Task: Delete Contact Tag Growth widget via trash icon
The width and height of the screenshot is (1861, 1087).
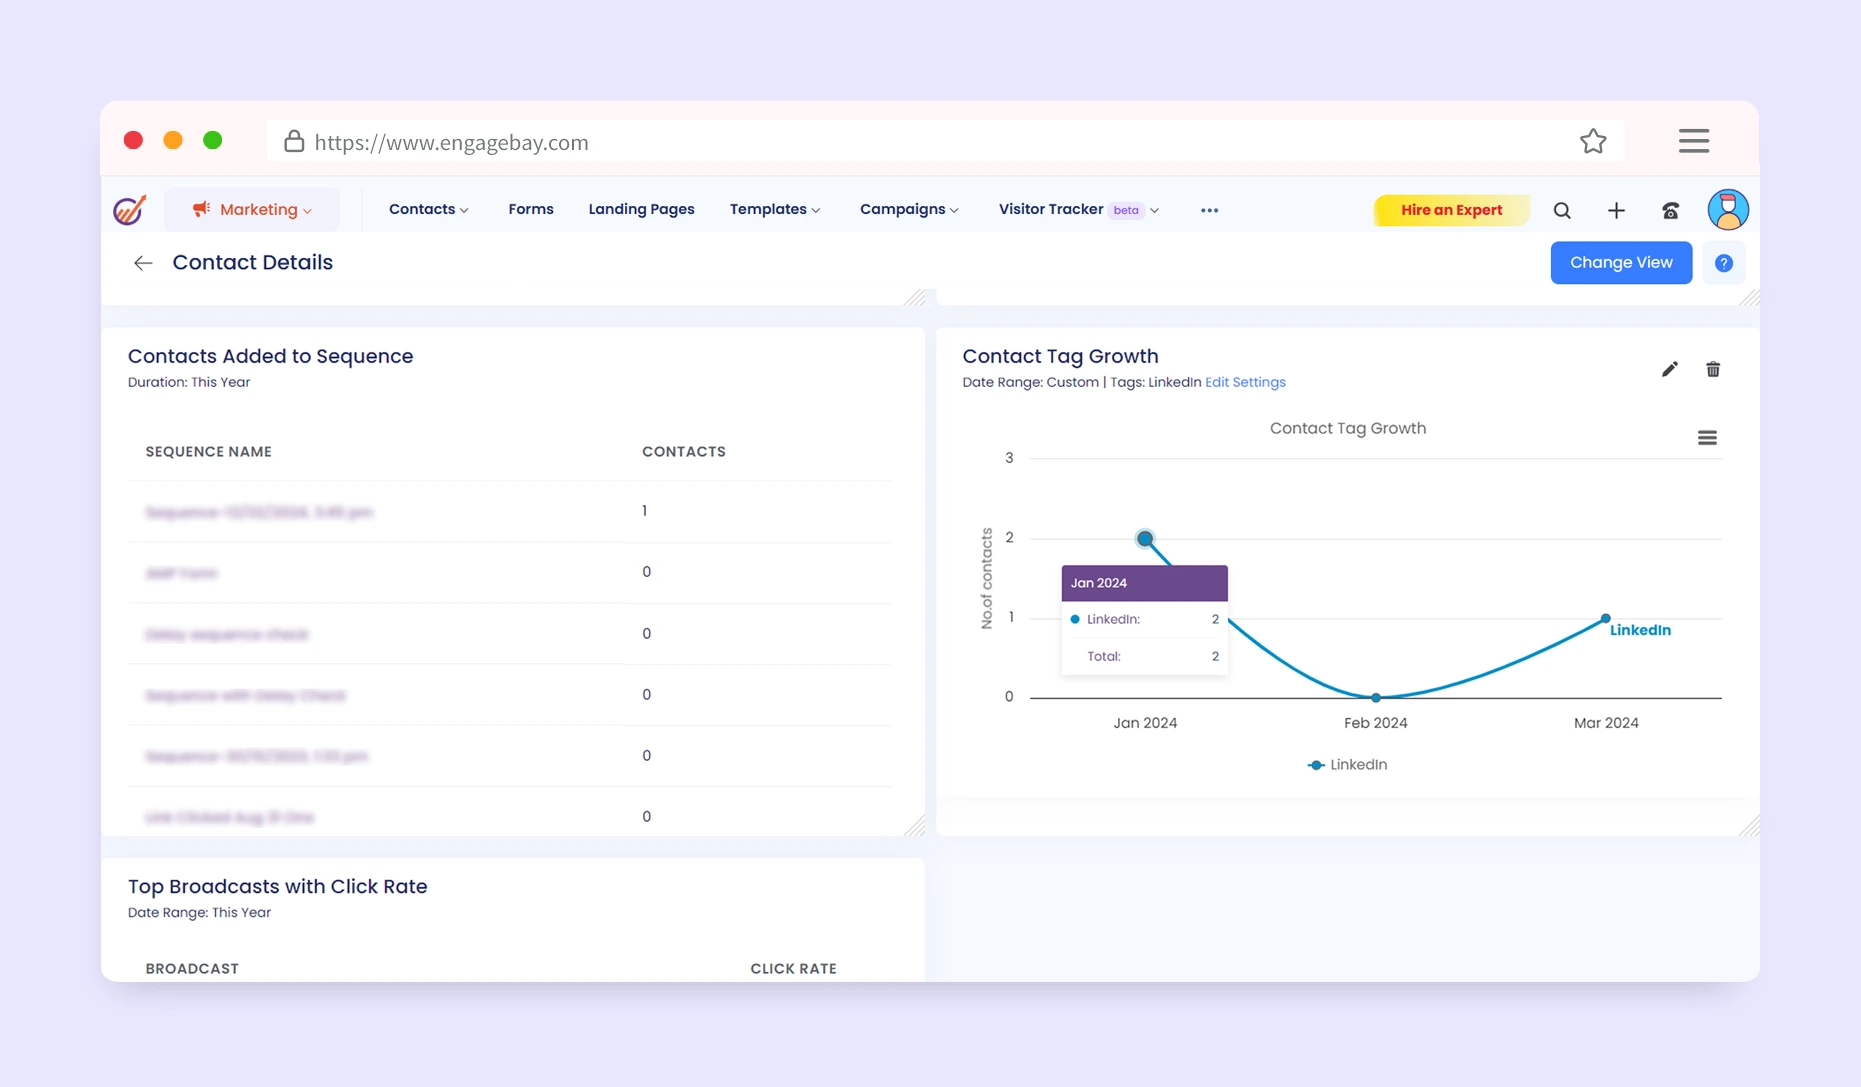Action: click(1713, 370)
